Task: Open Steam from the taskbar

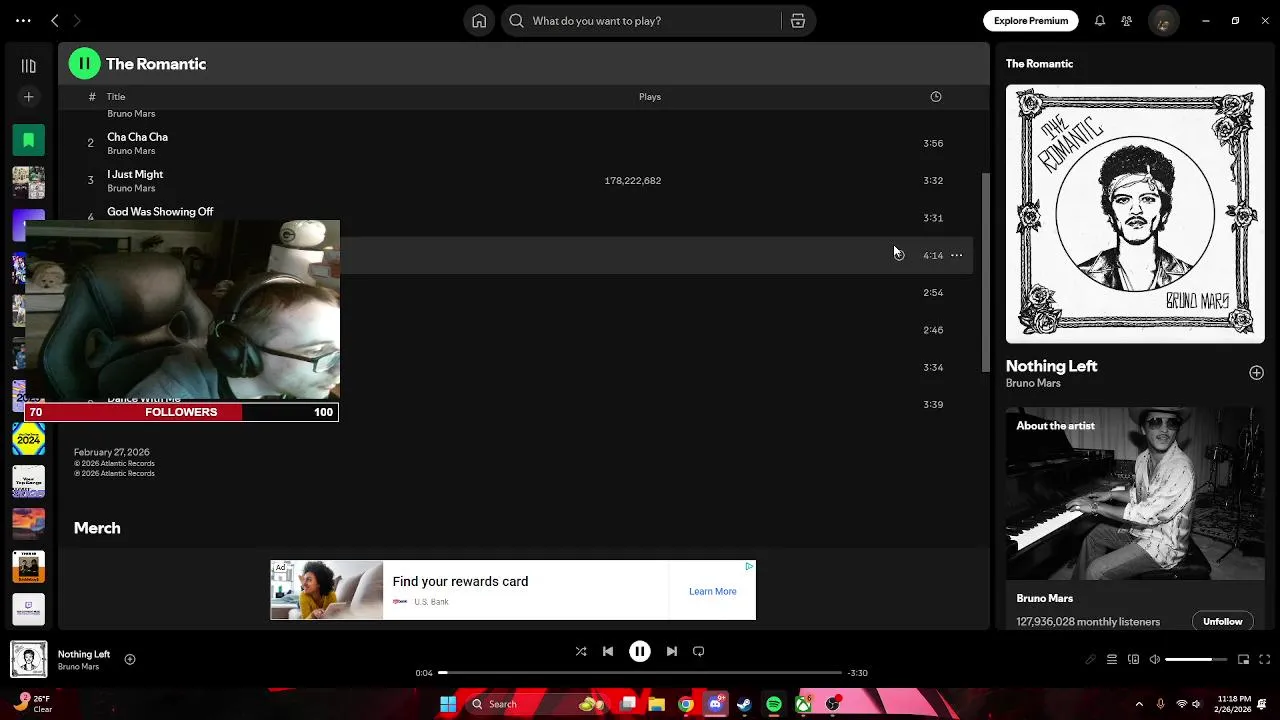Action: (744, 704)
